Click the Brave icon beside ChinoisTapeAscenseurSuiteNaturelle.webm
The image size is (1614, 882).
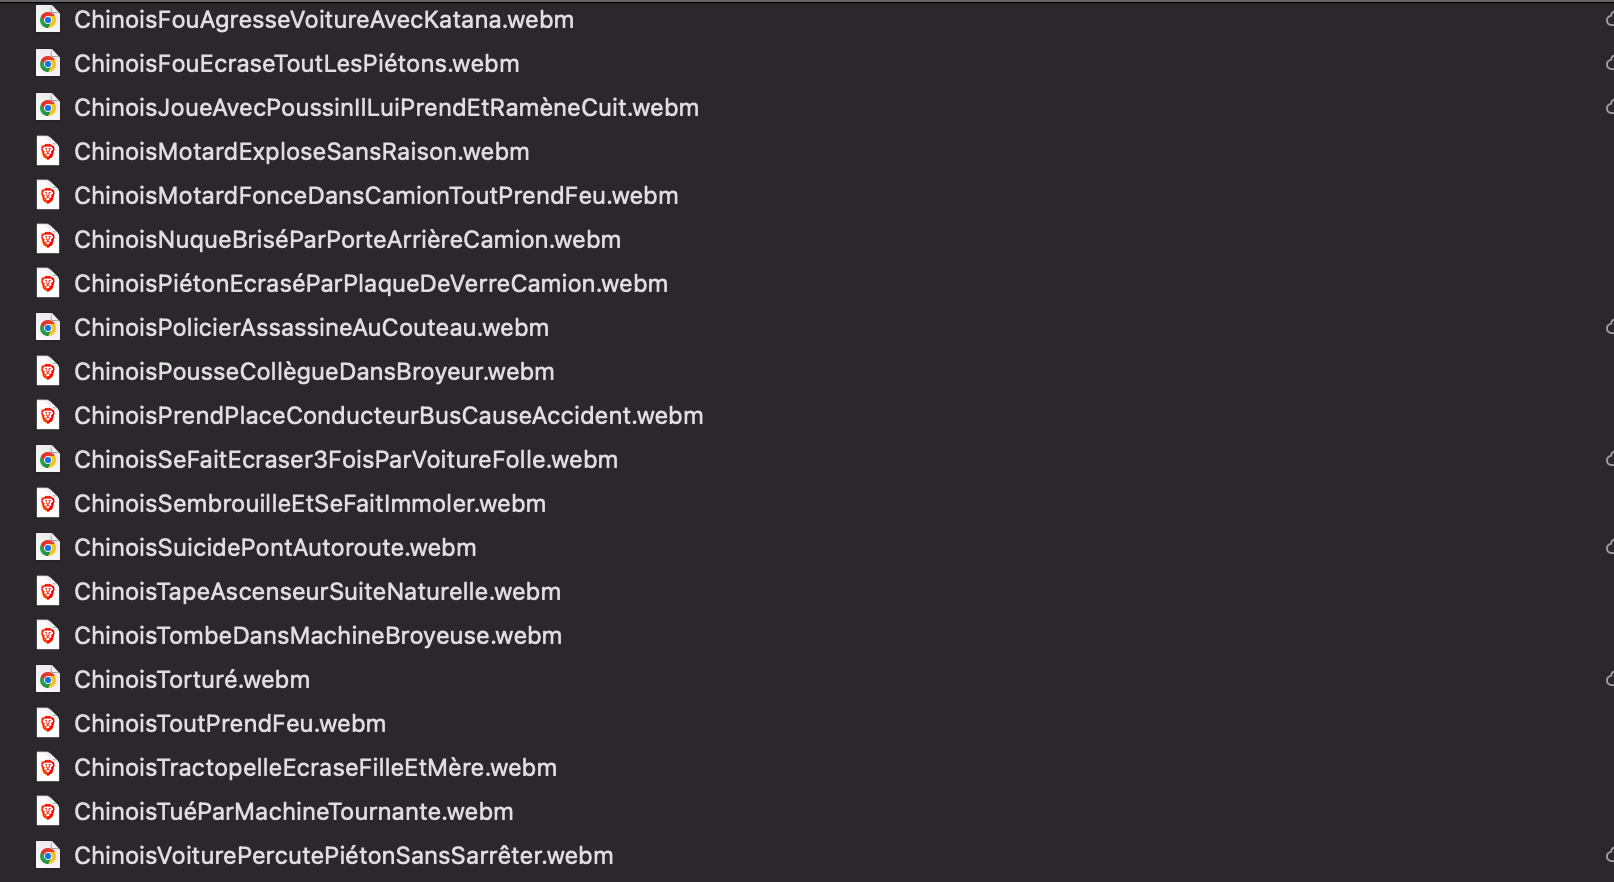pyautogui.click(x=47, y=592)
